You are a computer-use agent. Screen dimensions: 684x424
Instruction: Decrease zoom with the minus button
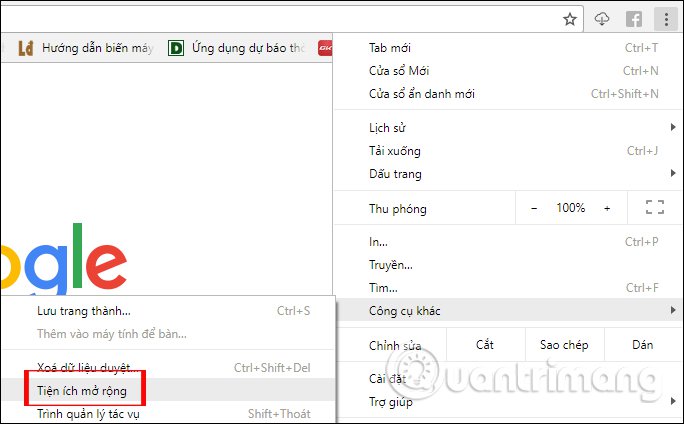click(x=534, y=209)
